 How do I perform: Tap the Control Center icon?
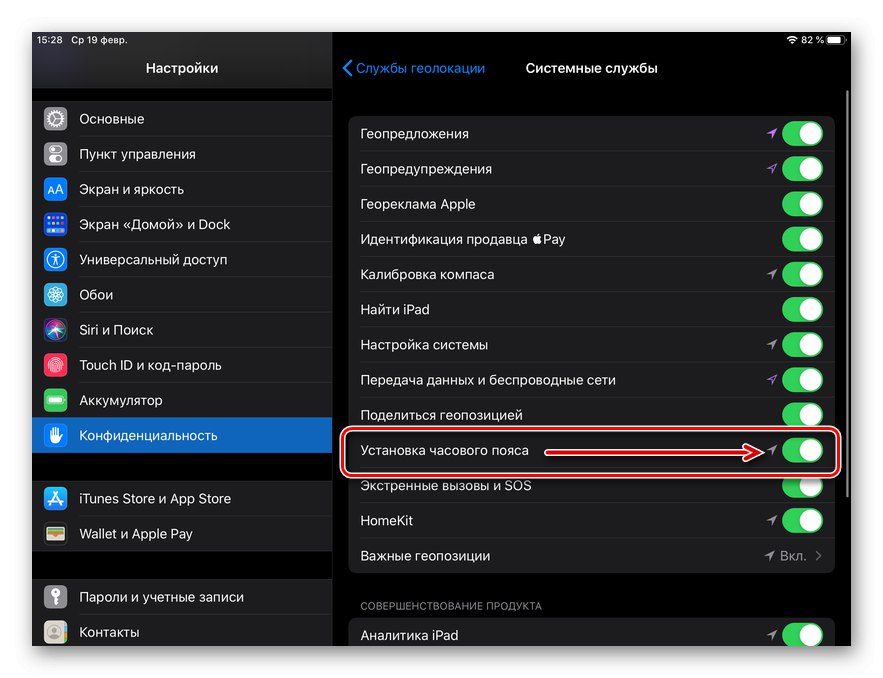tap(56, 154)
